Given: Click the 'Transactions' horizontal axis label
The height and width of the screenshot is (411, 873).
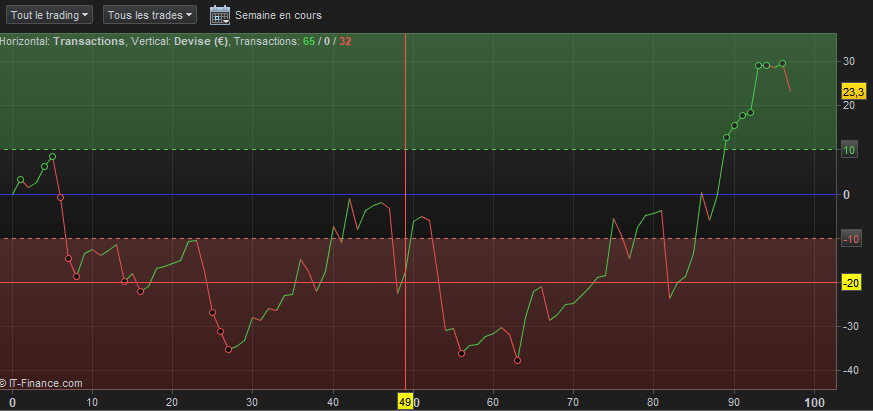Looking at the screenshot, I should [x=89, y=41].
